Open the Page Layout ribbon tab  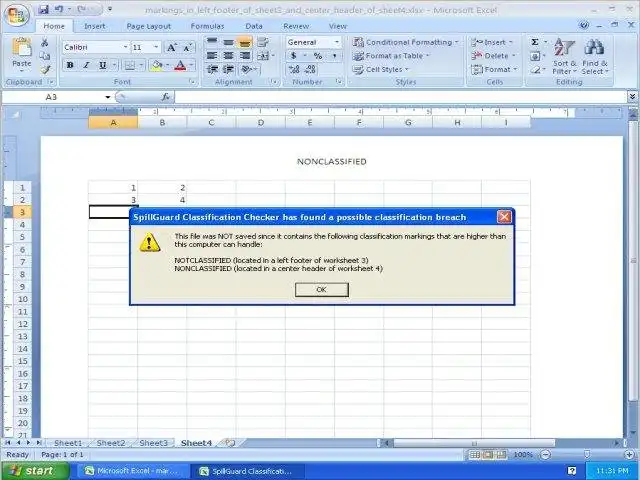[x=149, y=26]
